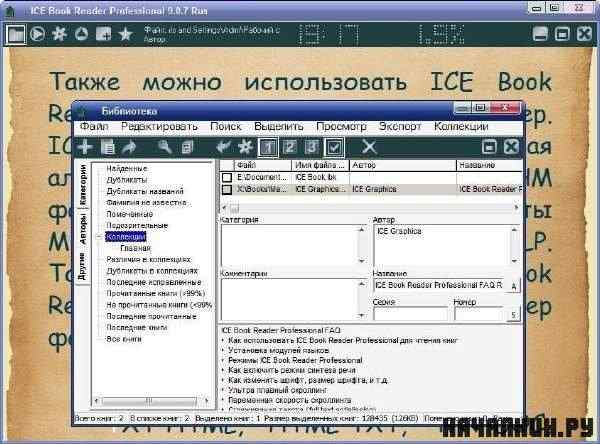Click the triangular recycle icon in main toolbar
The width and height of the screenshot is (600, 444).
[81, 34]
